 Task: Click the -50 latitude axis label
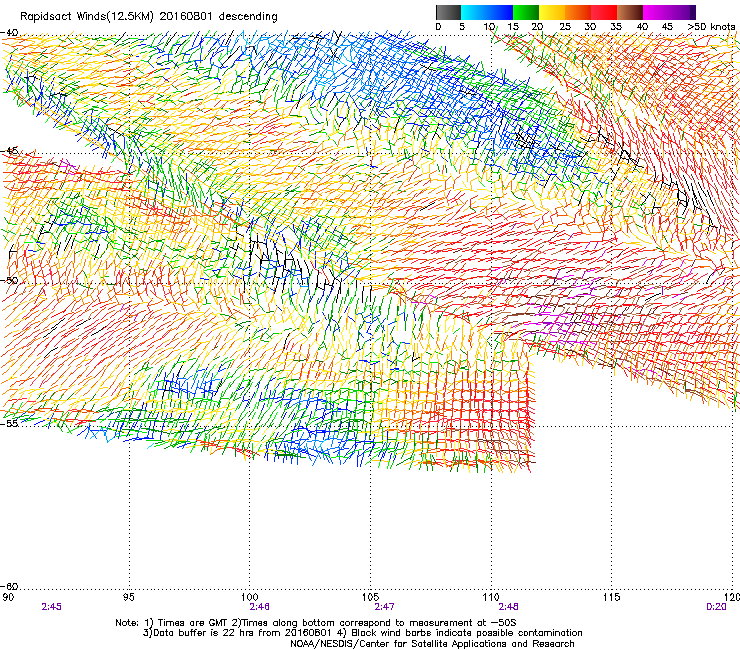click(x=9, y=280)
